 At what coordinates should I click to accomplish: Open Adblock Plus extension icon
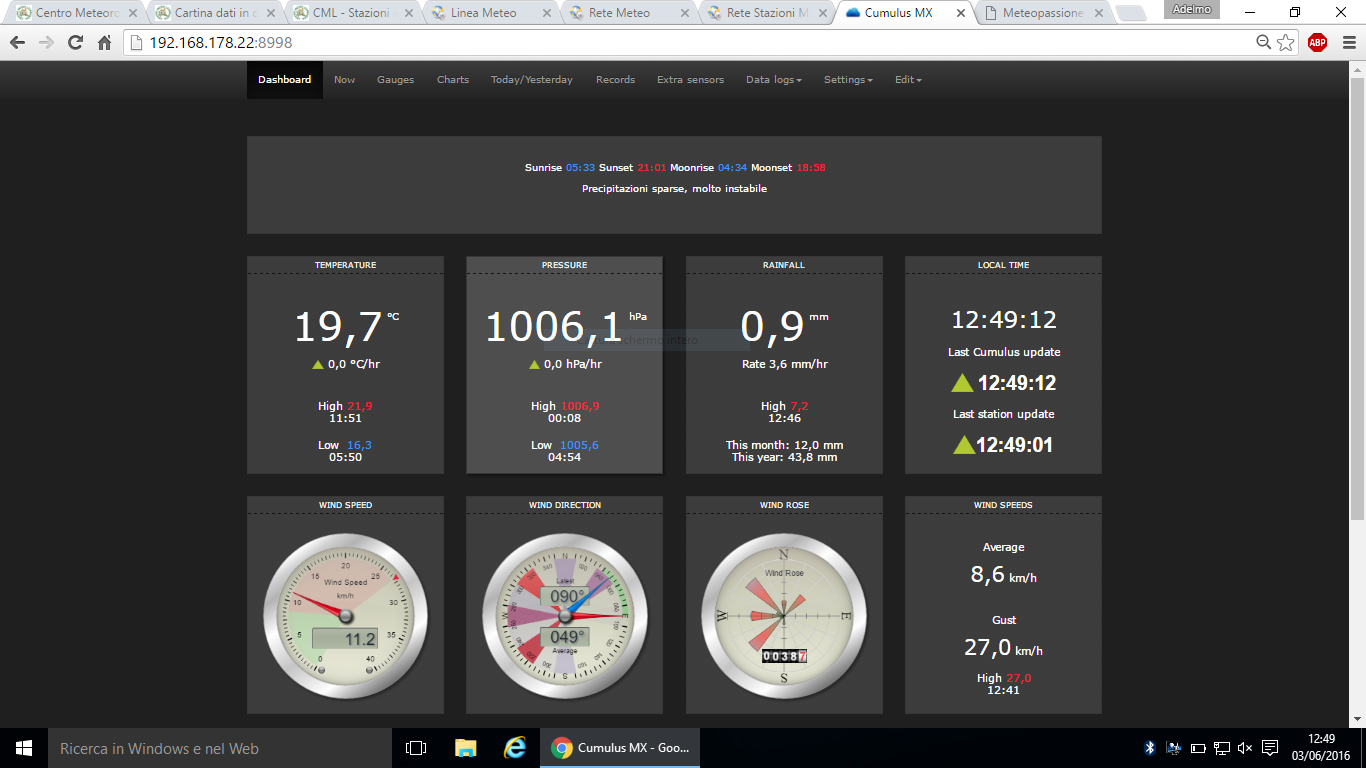pyautogui.click(x=1317, y=42)
